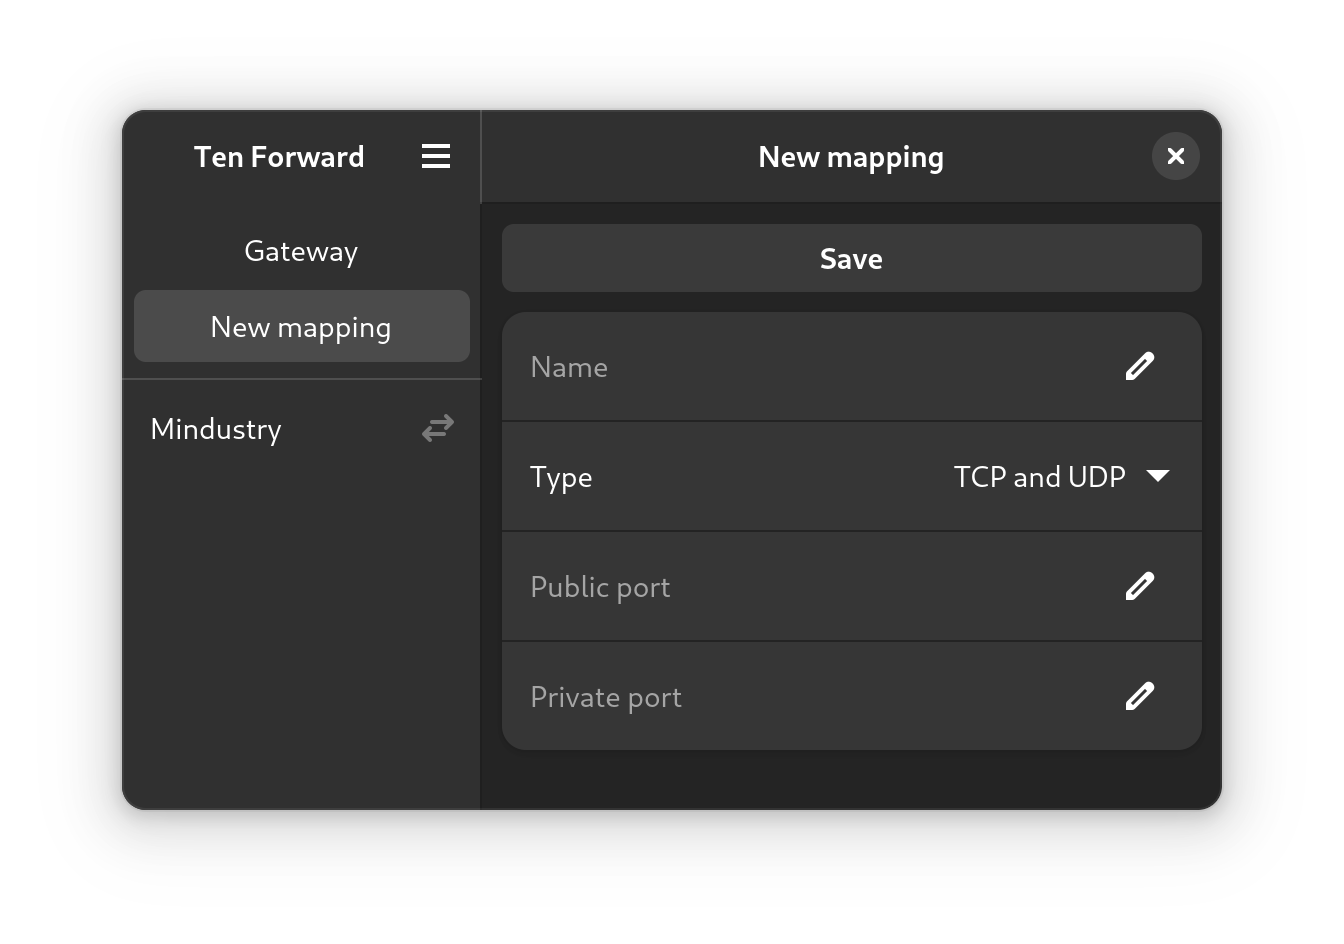1344x944 pixels.
Task: Open the Mindustry mapping entry
Action: 302,429
